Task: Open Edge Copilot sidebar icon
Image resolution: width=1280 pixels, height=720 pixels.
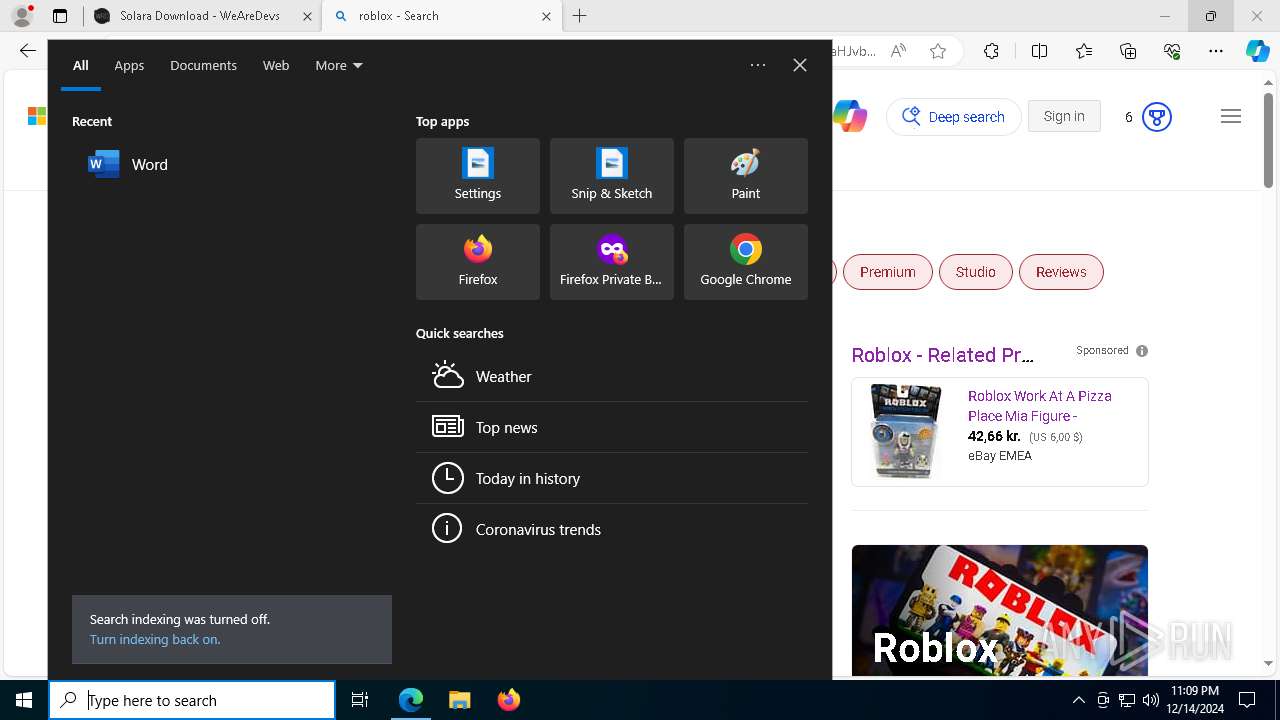Action: pyautogui.click(x=1257, y=51)
